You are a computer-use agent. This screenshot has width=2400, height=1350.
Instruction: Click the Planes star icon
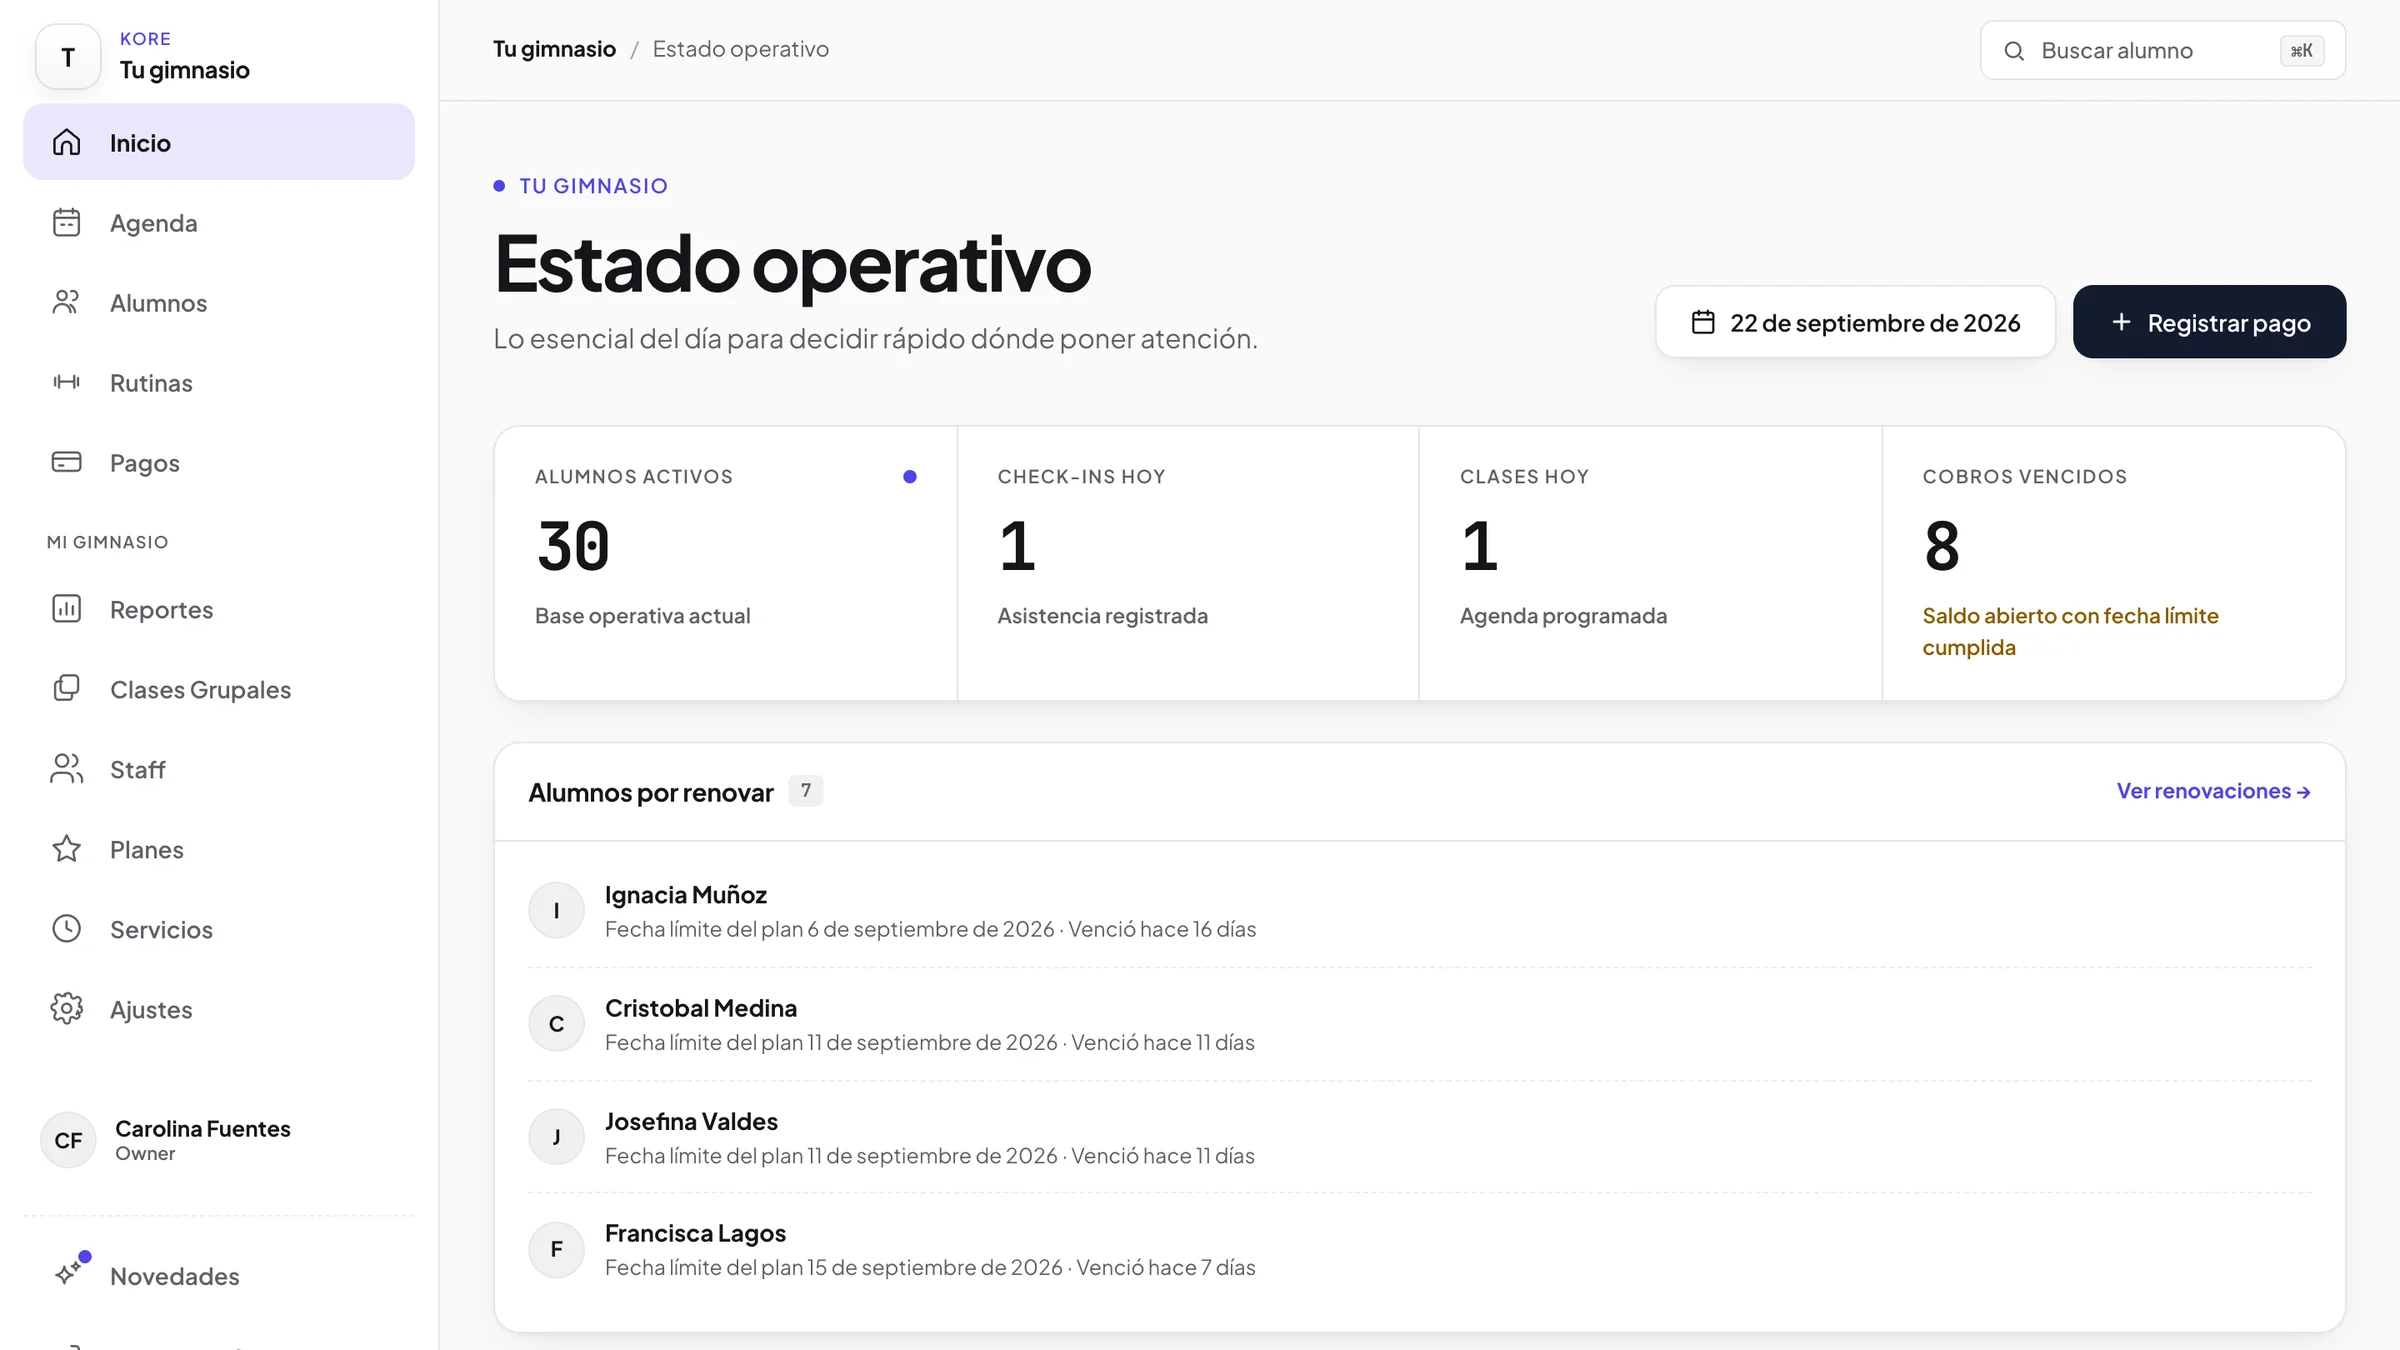(x=66, y=849)
